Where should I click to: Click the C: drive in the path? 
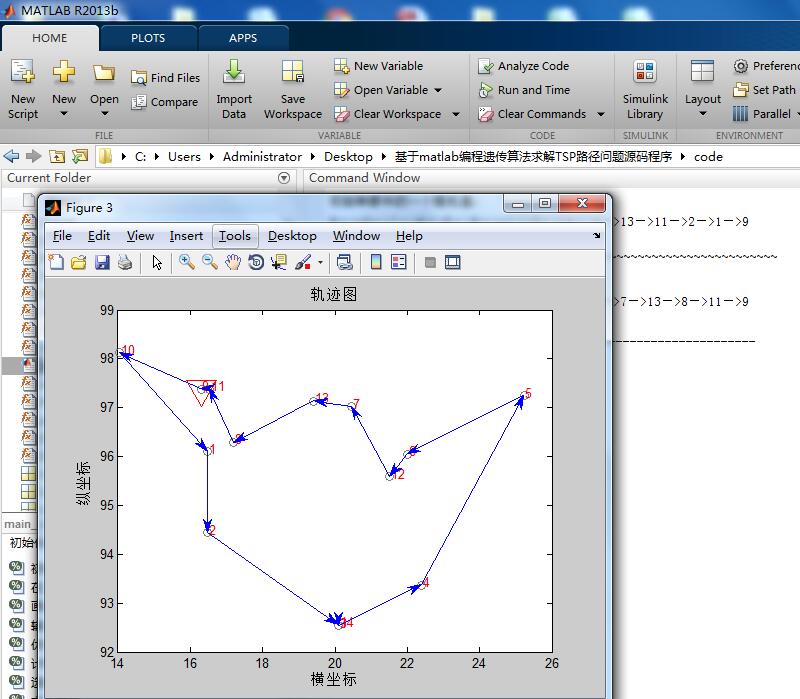pyautogui.click(x=140, y=157)
